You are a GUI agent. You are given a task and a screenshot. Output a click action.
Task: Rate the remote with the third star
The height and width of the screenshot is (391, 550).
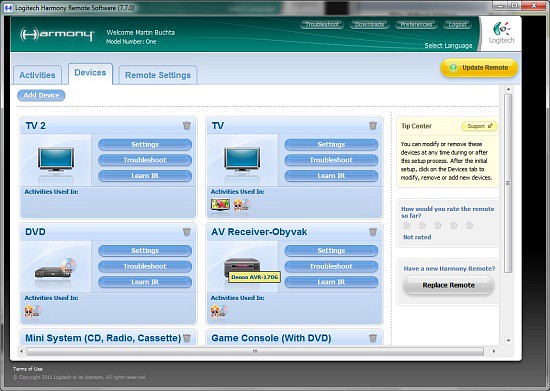pos(438,225)
